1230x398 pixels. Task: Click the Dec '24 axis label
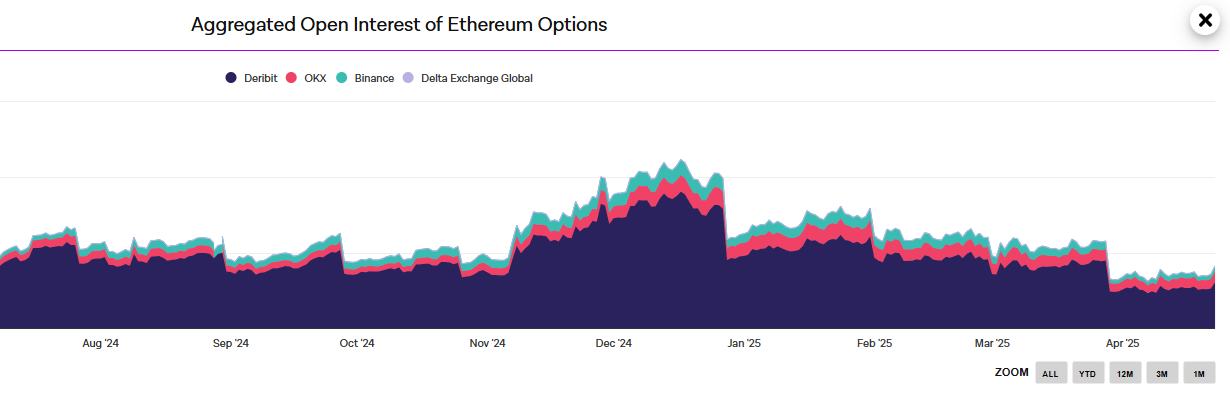613,343
